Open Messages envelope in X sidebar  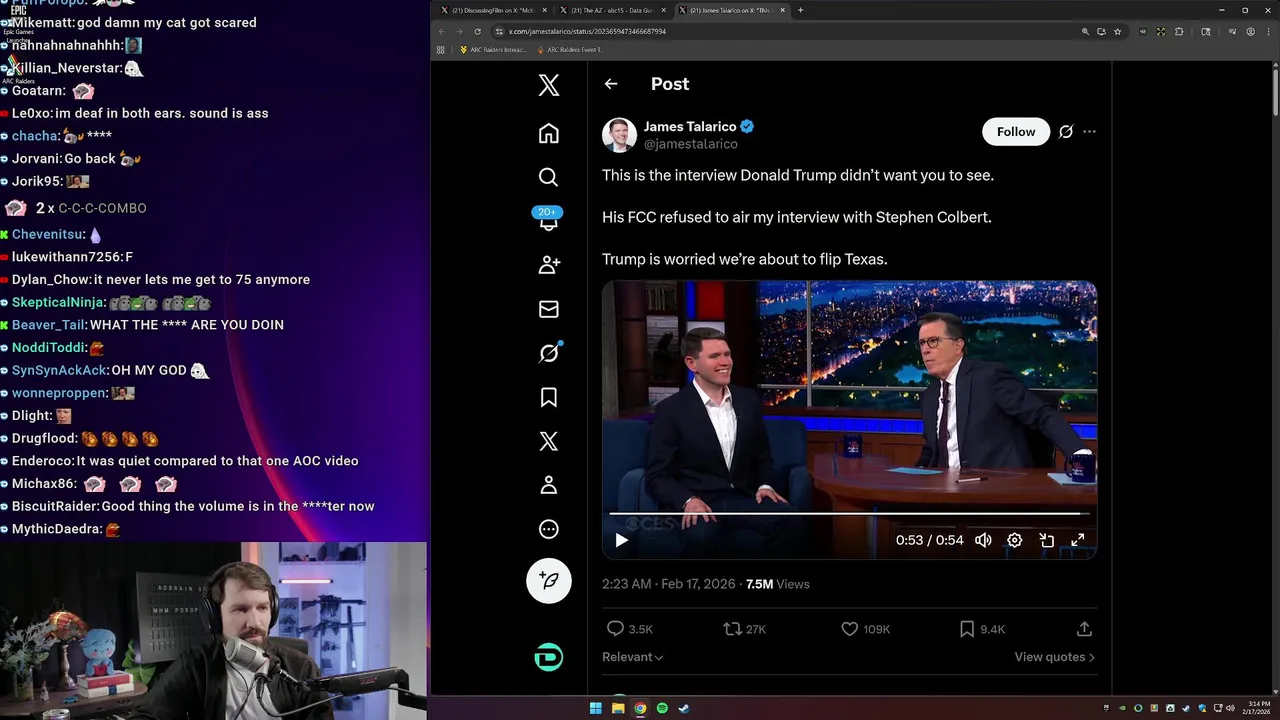pos(548,309)
